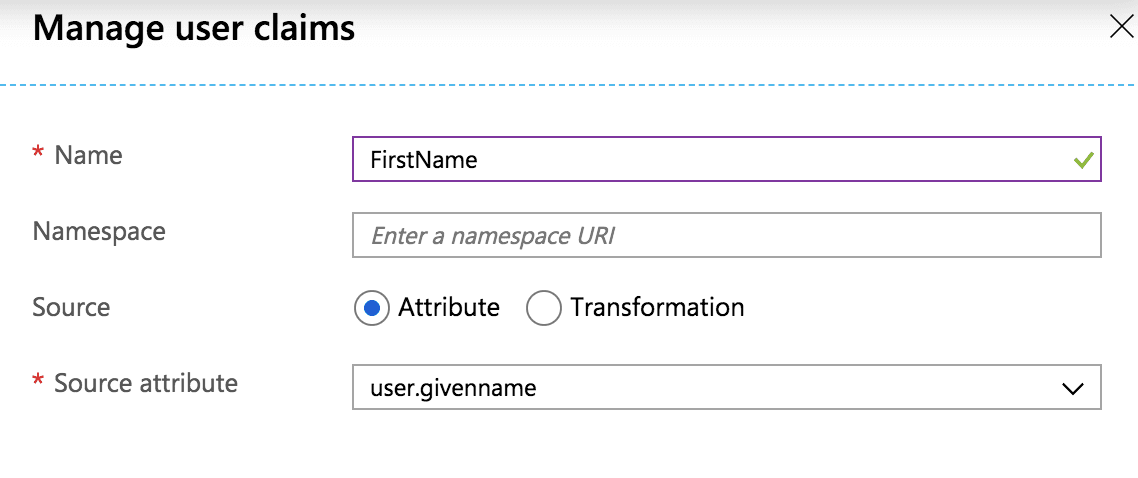
Task: Click the Namespace field label
Action: (x=99, y=231)
